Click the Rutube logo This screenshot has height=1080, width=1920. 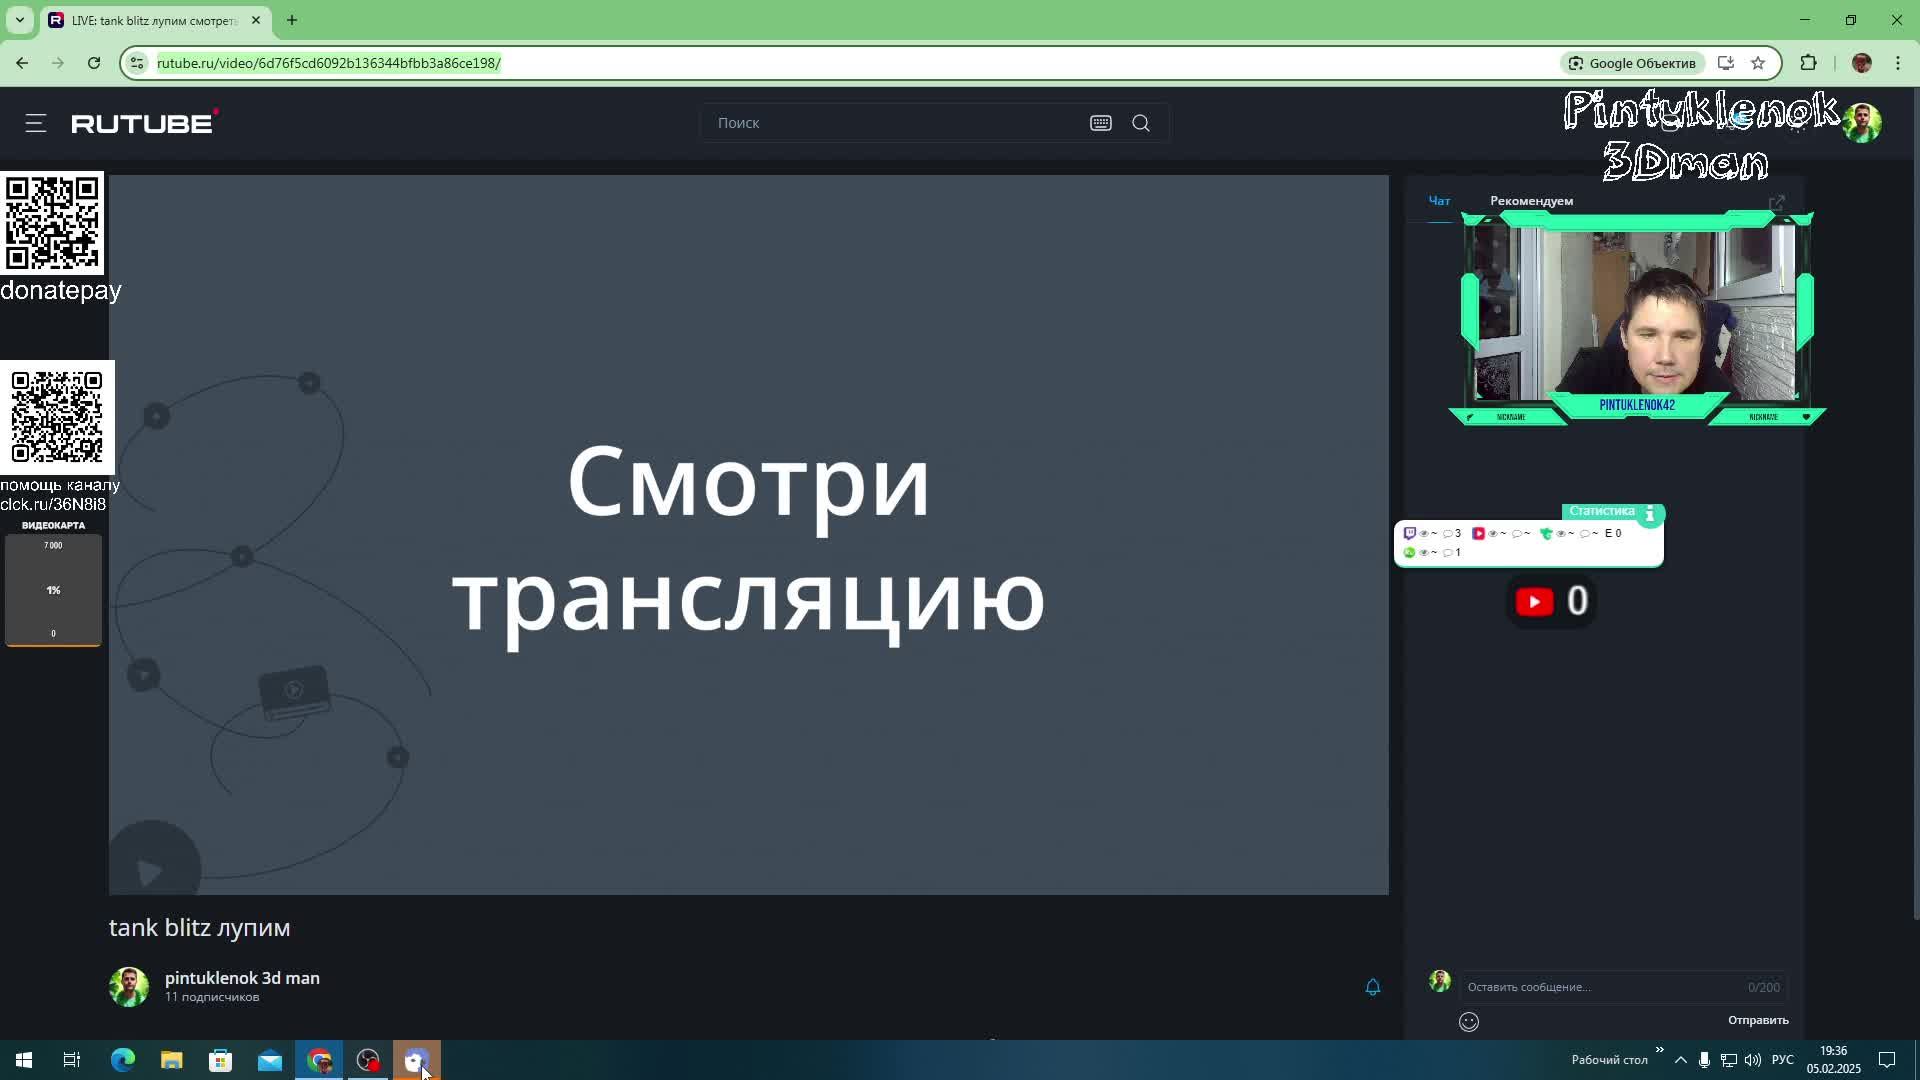coord(143,123)
